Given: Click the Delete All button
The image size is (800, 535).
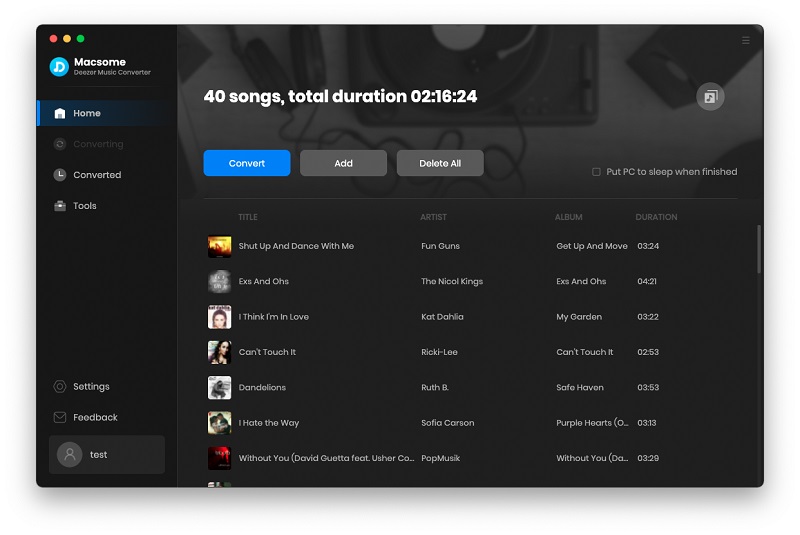Looking at the screenshot, I should [x=440, y=163].
